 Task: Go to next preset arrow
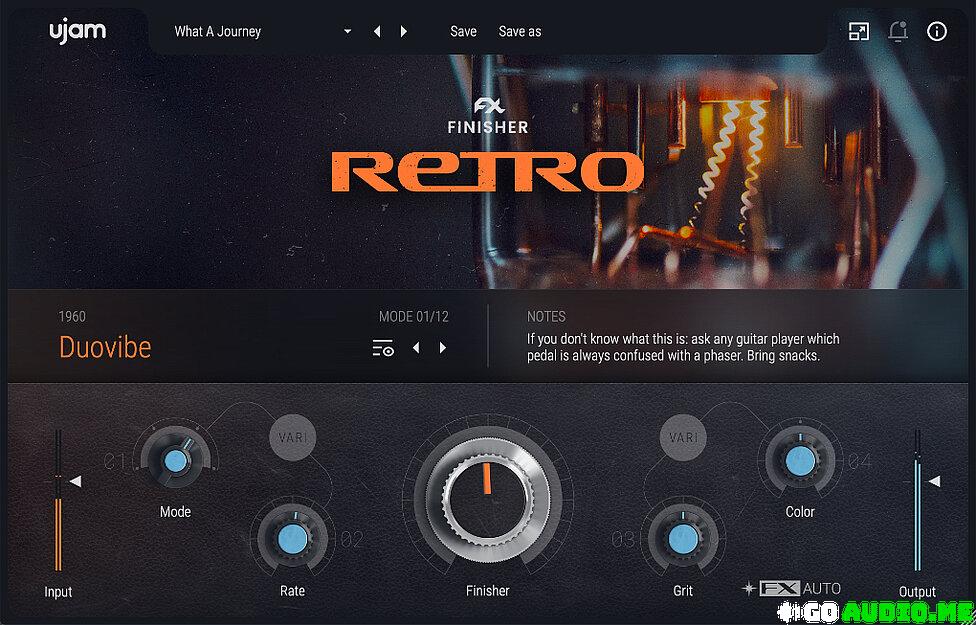[404, 32]
